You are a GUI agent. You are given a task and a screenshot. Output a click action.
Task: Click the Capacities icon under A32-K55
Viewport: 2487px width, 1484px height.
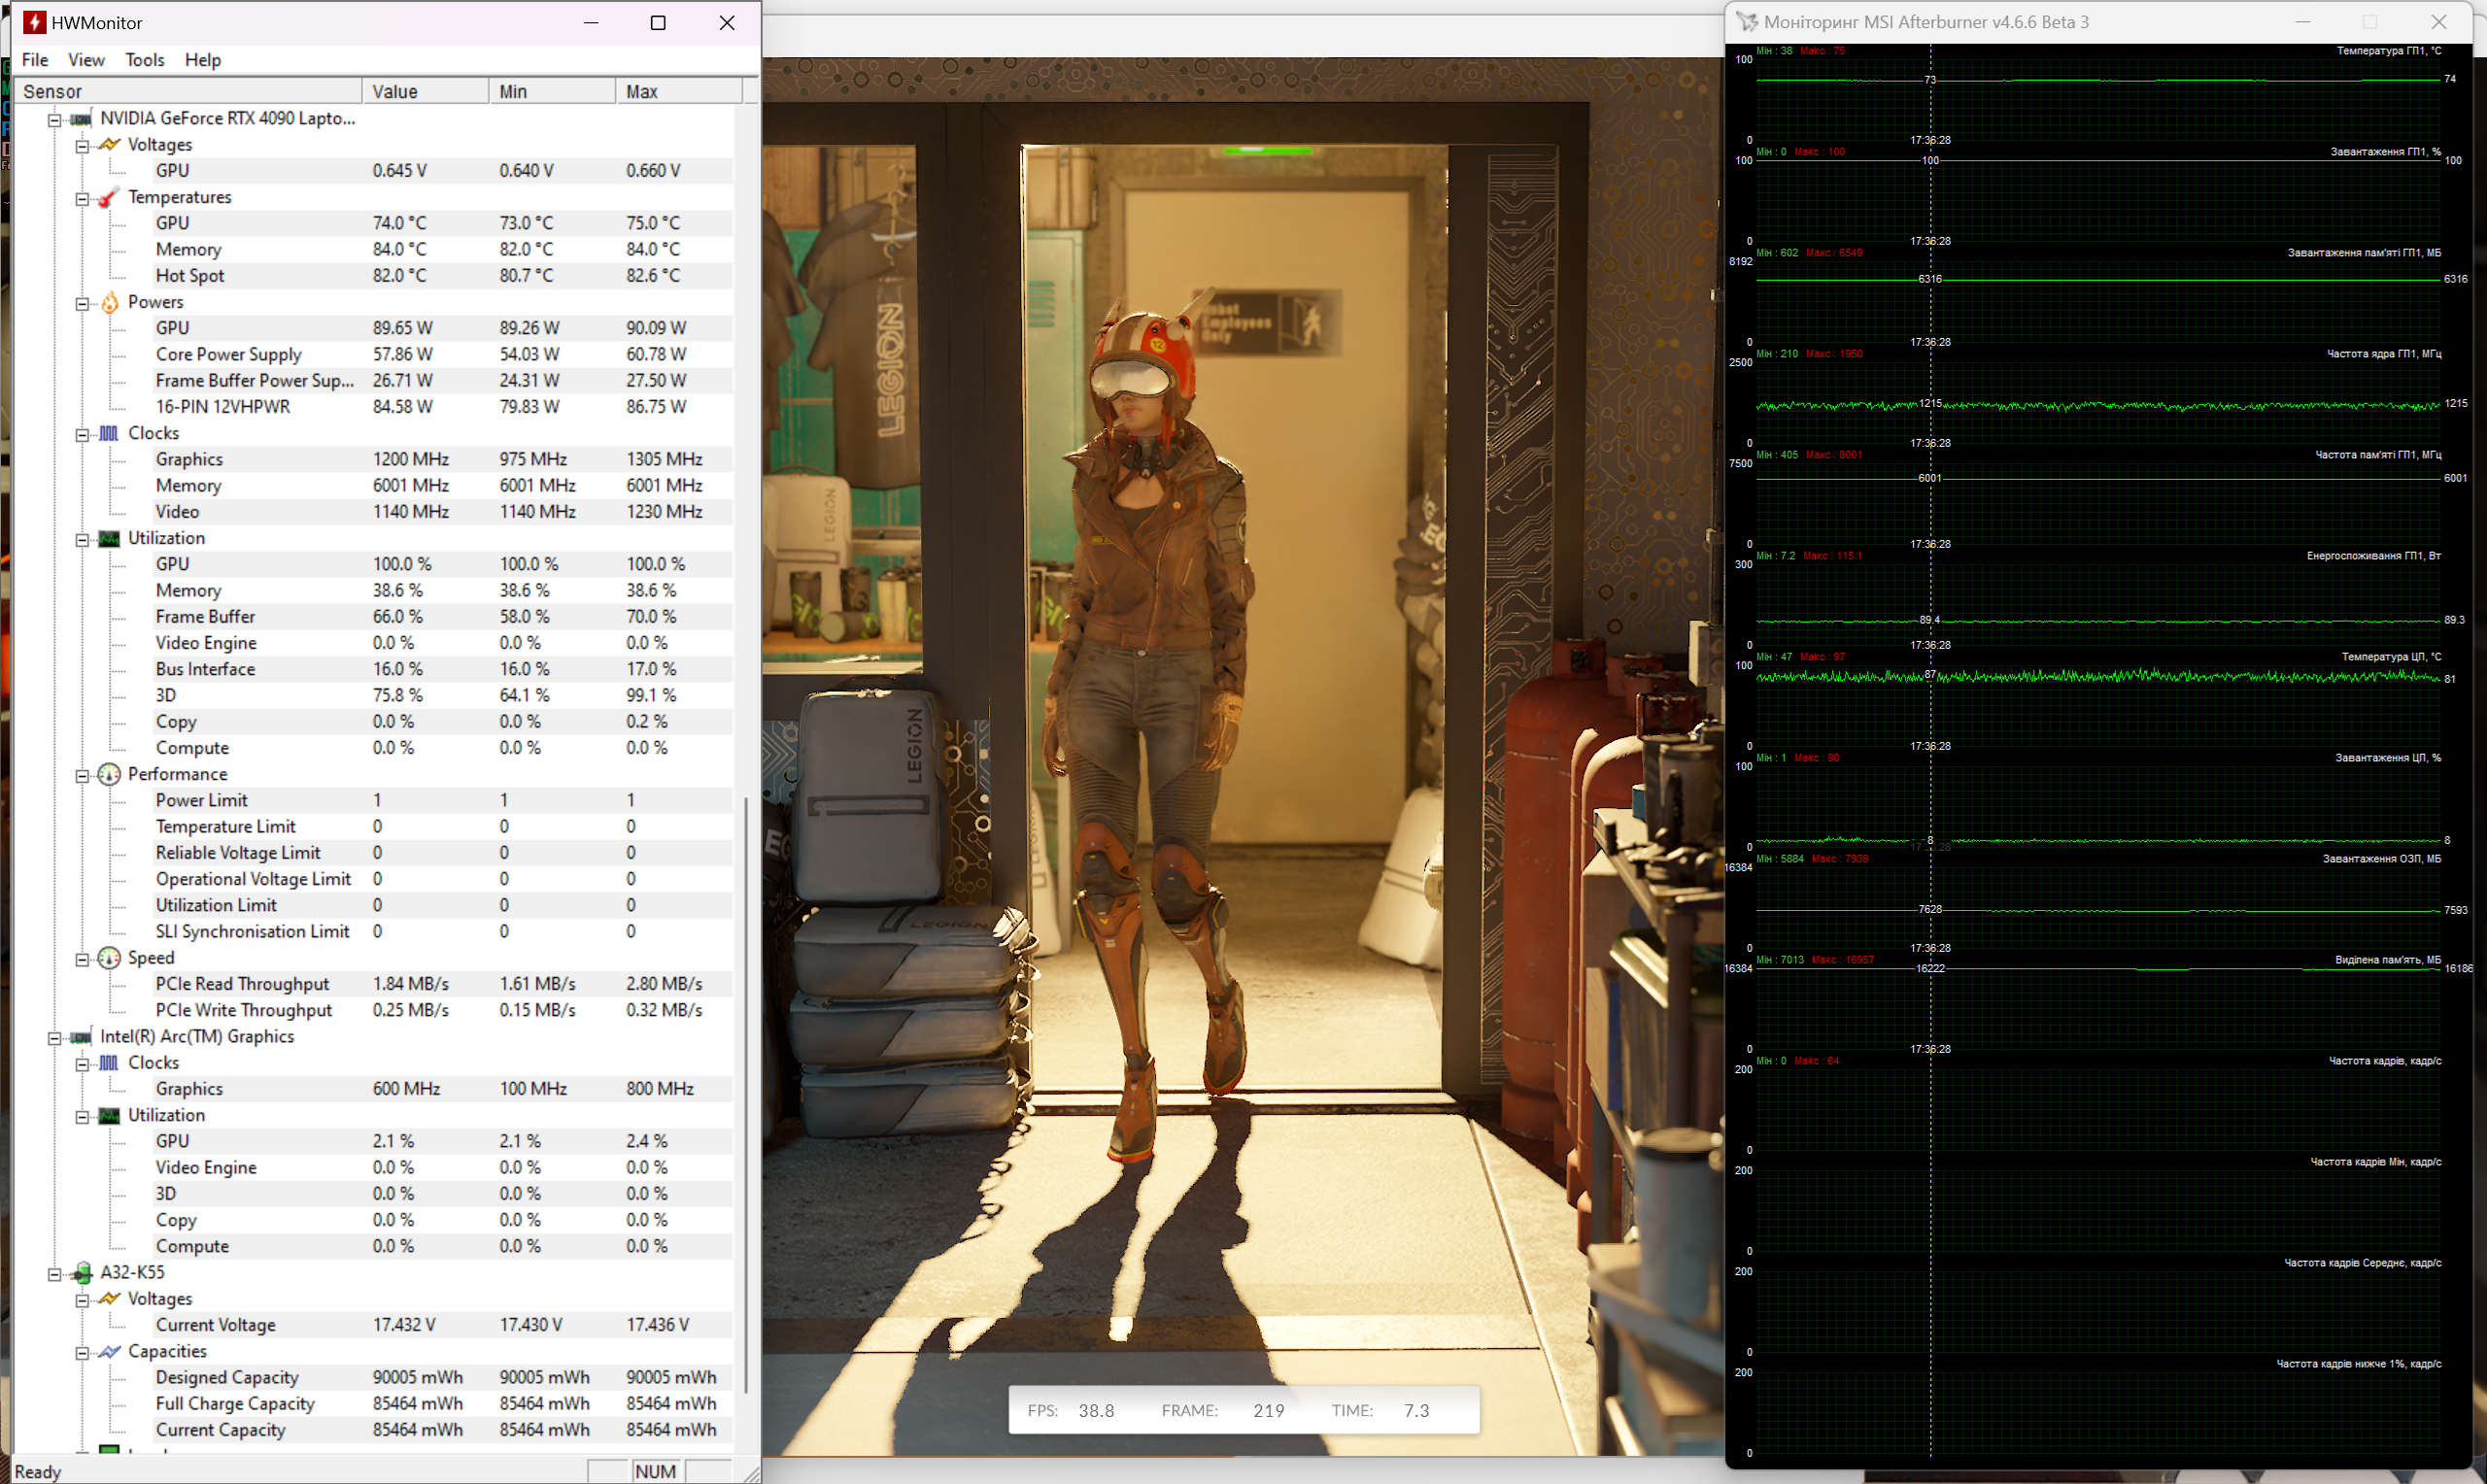(x=109, y=1351)
